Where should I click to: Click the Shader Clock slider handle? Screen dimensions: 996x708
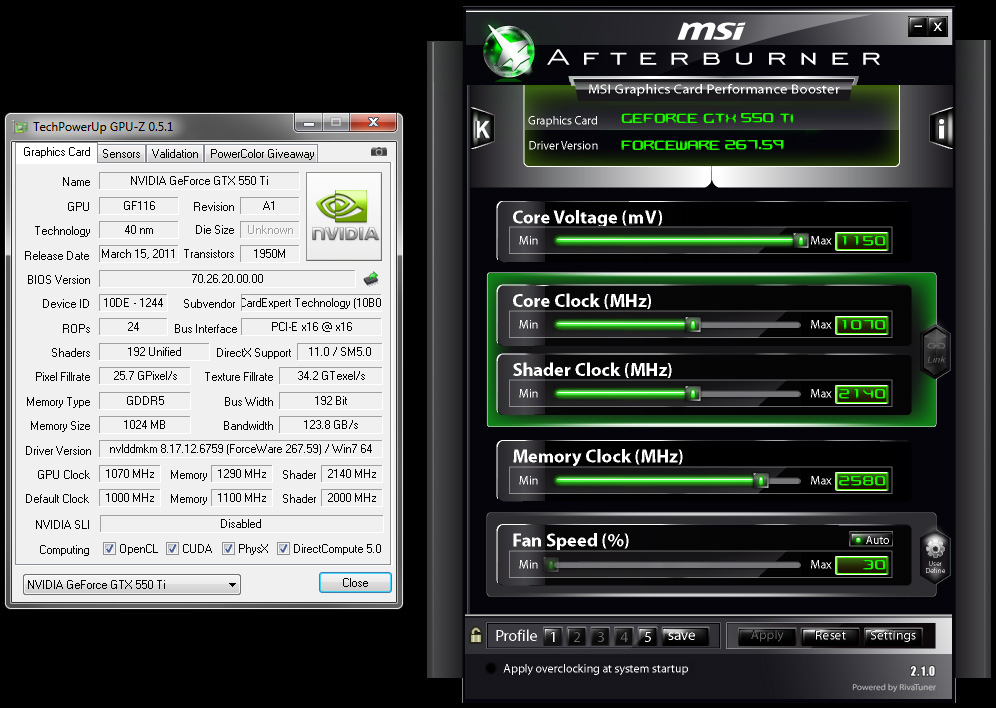(694, 394)
